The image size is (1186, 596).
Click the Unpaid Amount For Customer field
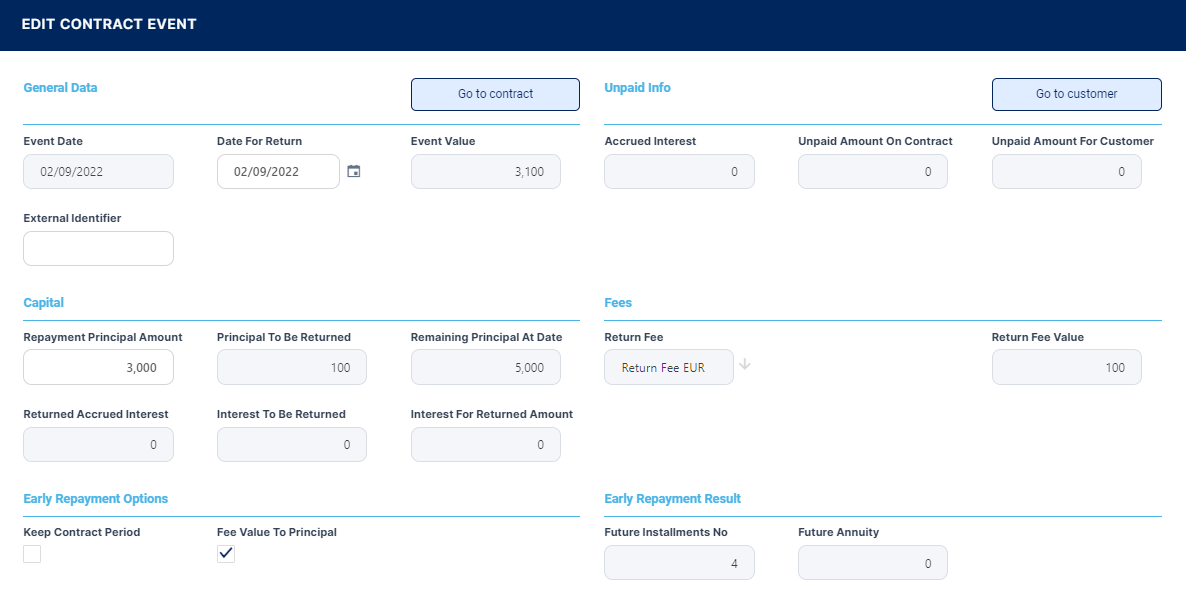1066,172
